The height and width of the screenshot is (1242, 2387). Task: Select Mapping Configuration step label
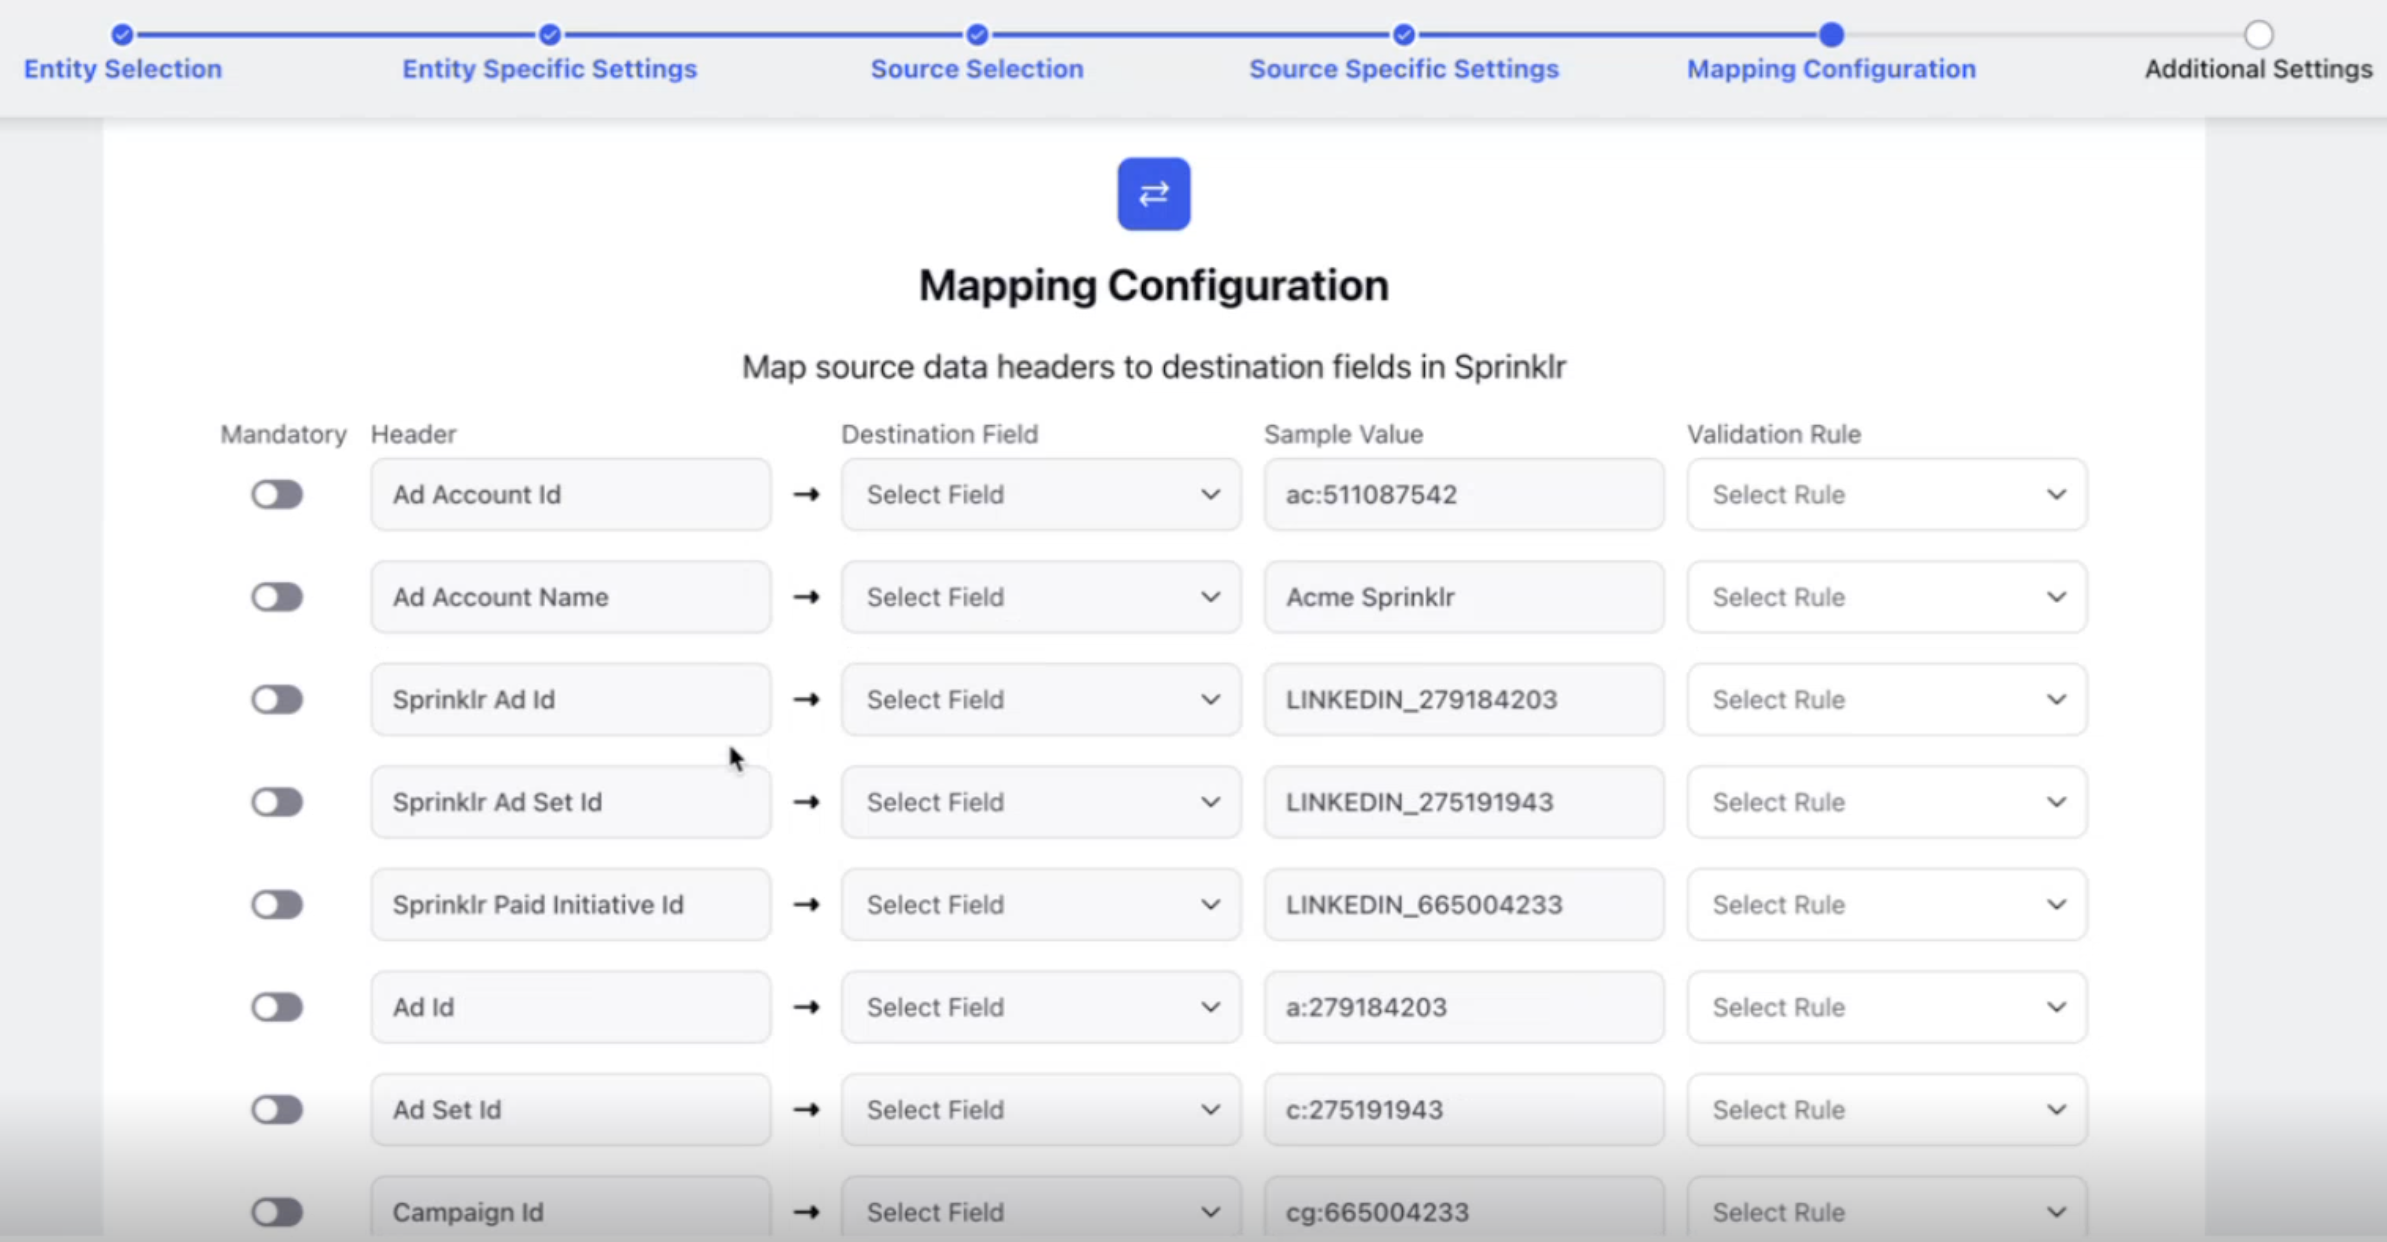1831,69
